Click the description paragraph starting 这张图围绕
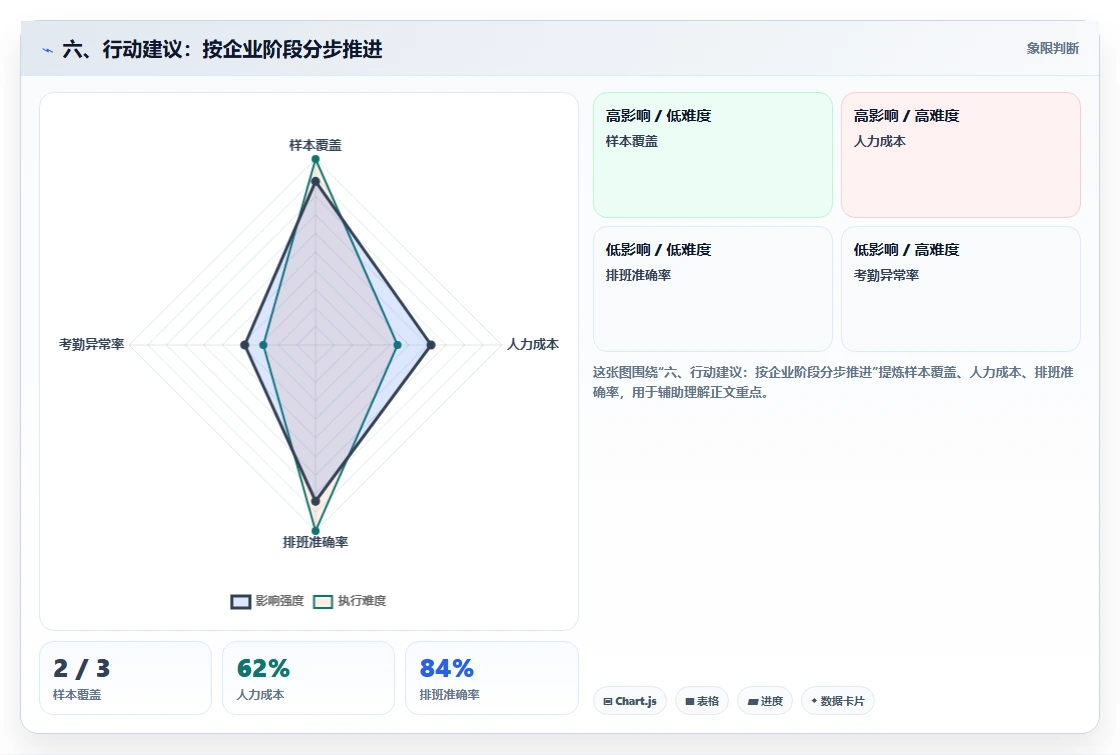Viewport: 1120px width, 755px height. tap(833, 382)
